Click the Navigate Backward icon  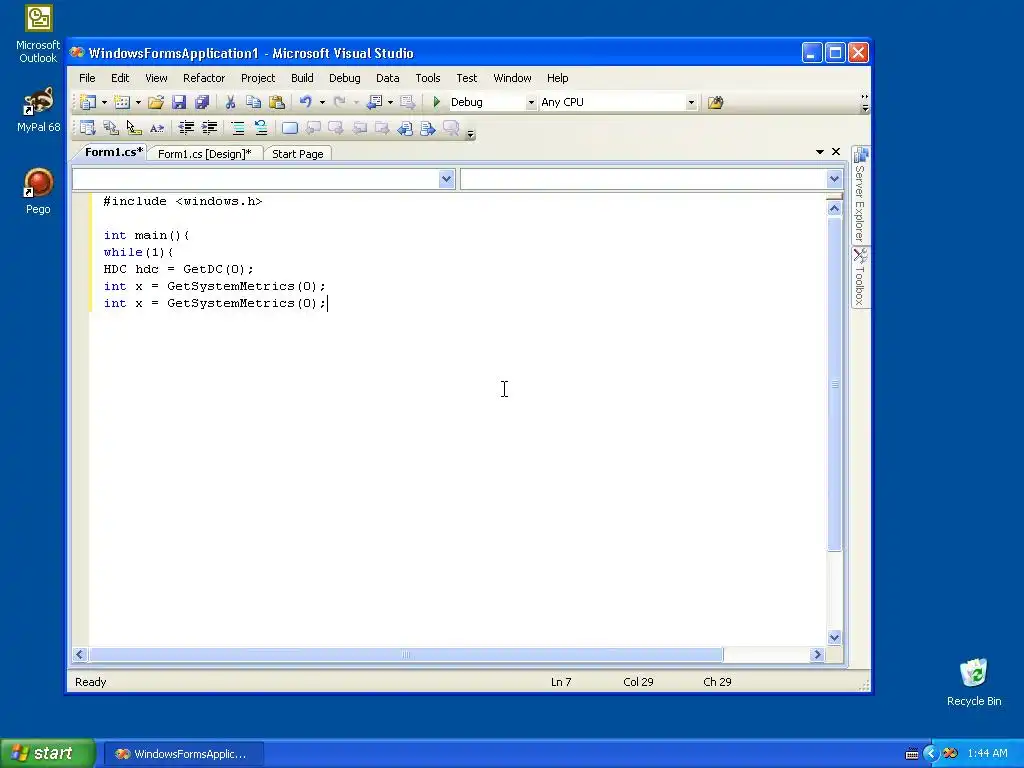coord(374,103)
